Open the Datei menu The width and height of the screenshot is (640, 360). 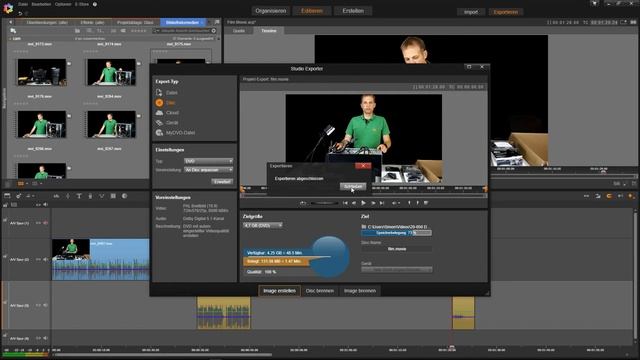(x=23, y=4)
